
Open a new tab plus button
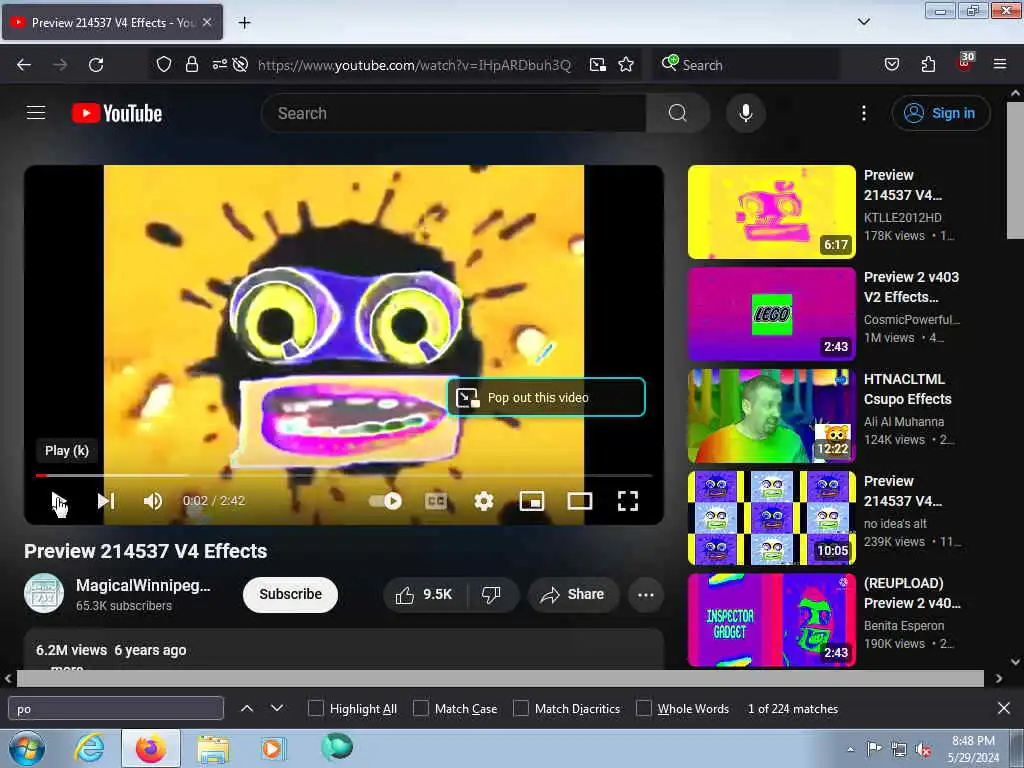(x=244, y=23)
